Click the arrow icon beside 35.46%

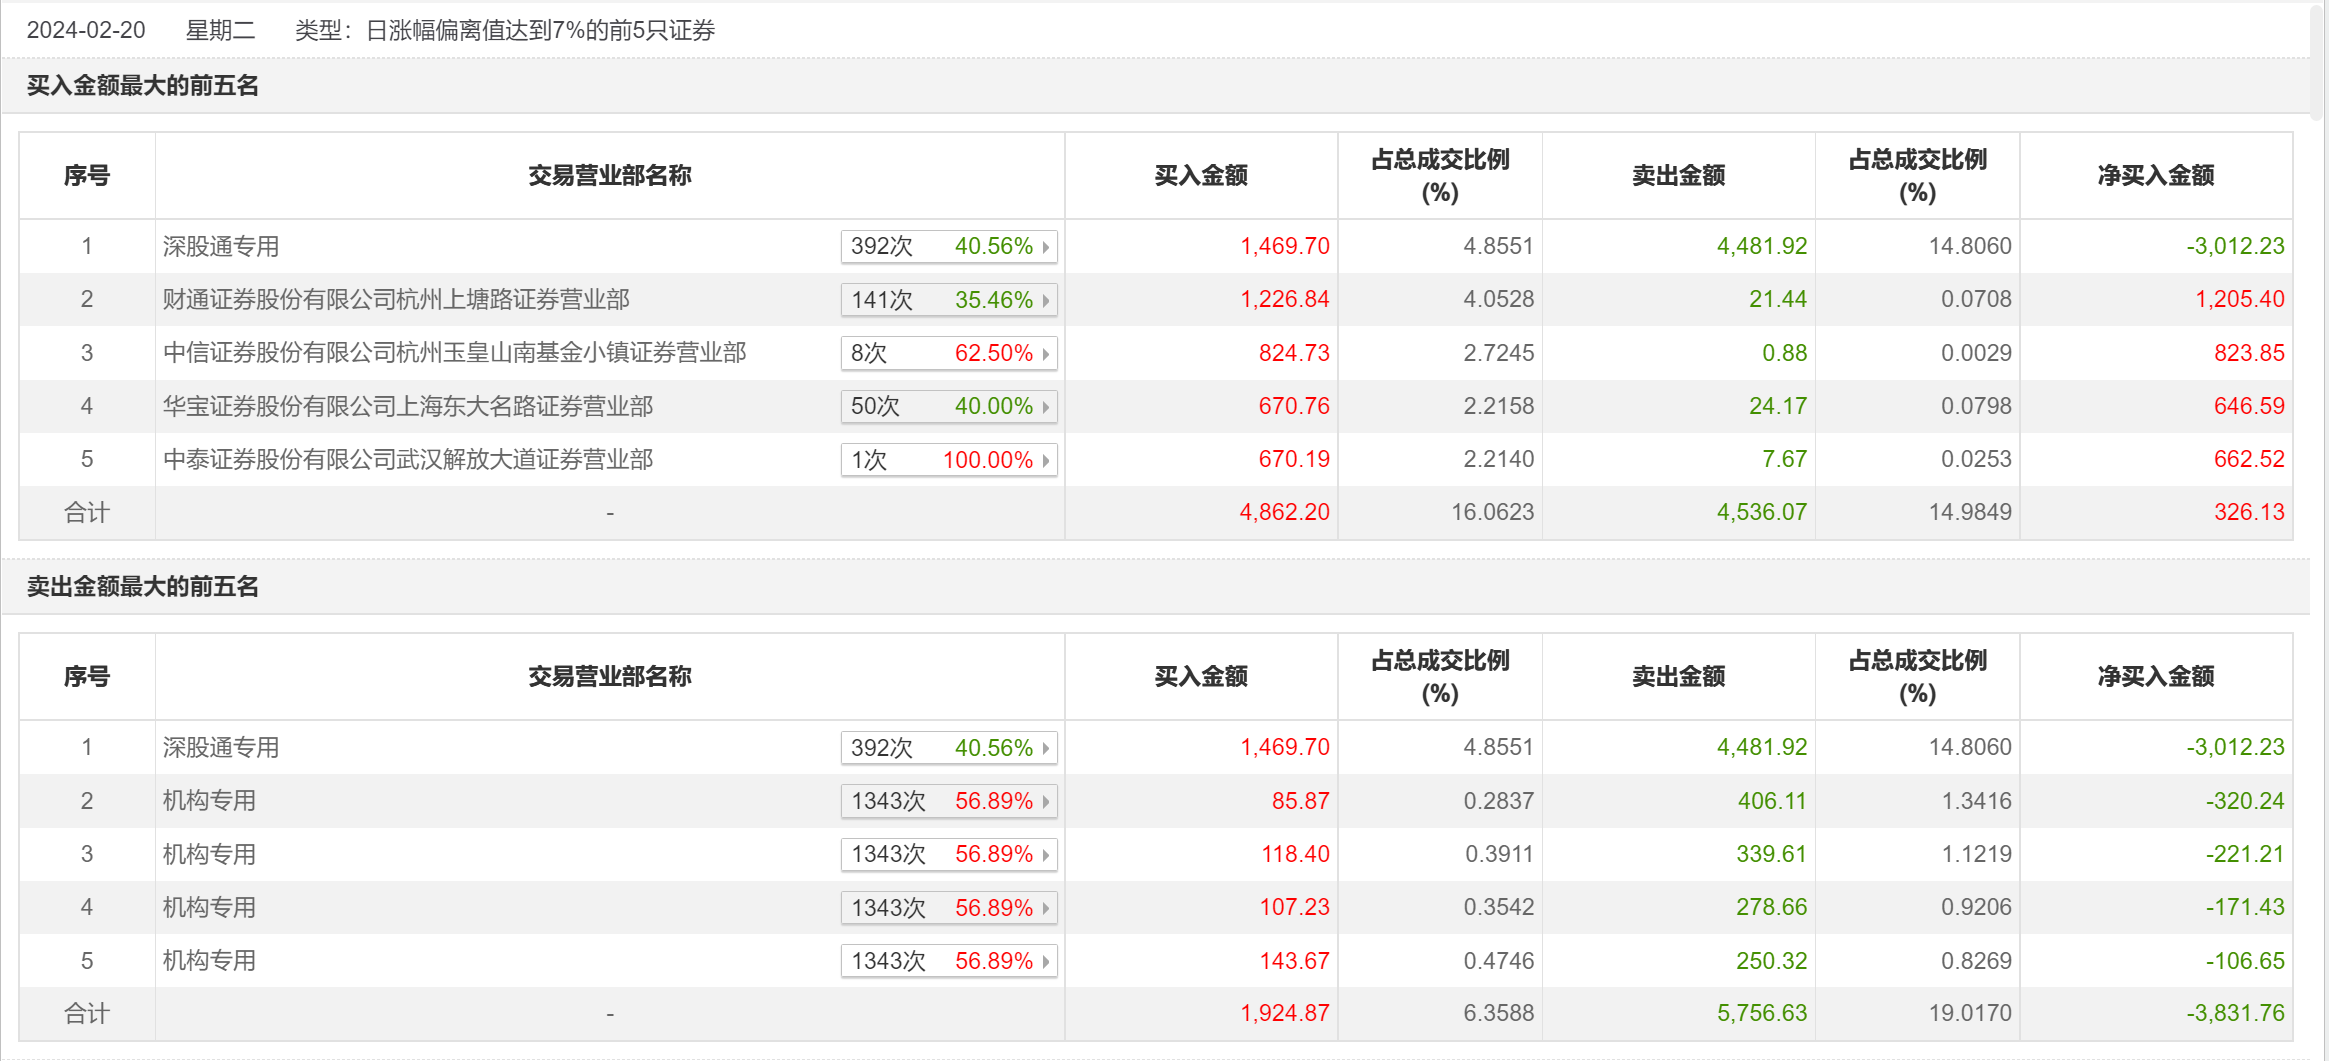click(x=1046, y=301)
